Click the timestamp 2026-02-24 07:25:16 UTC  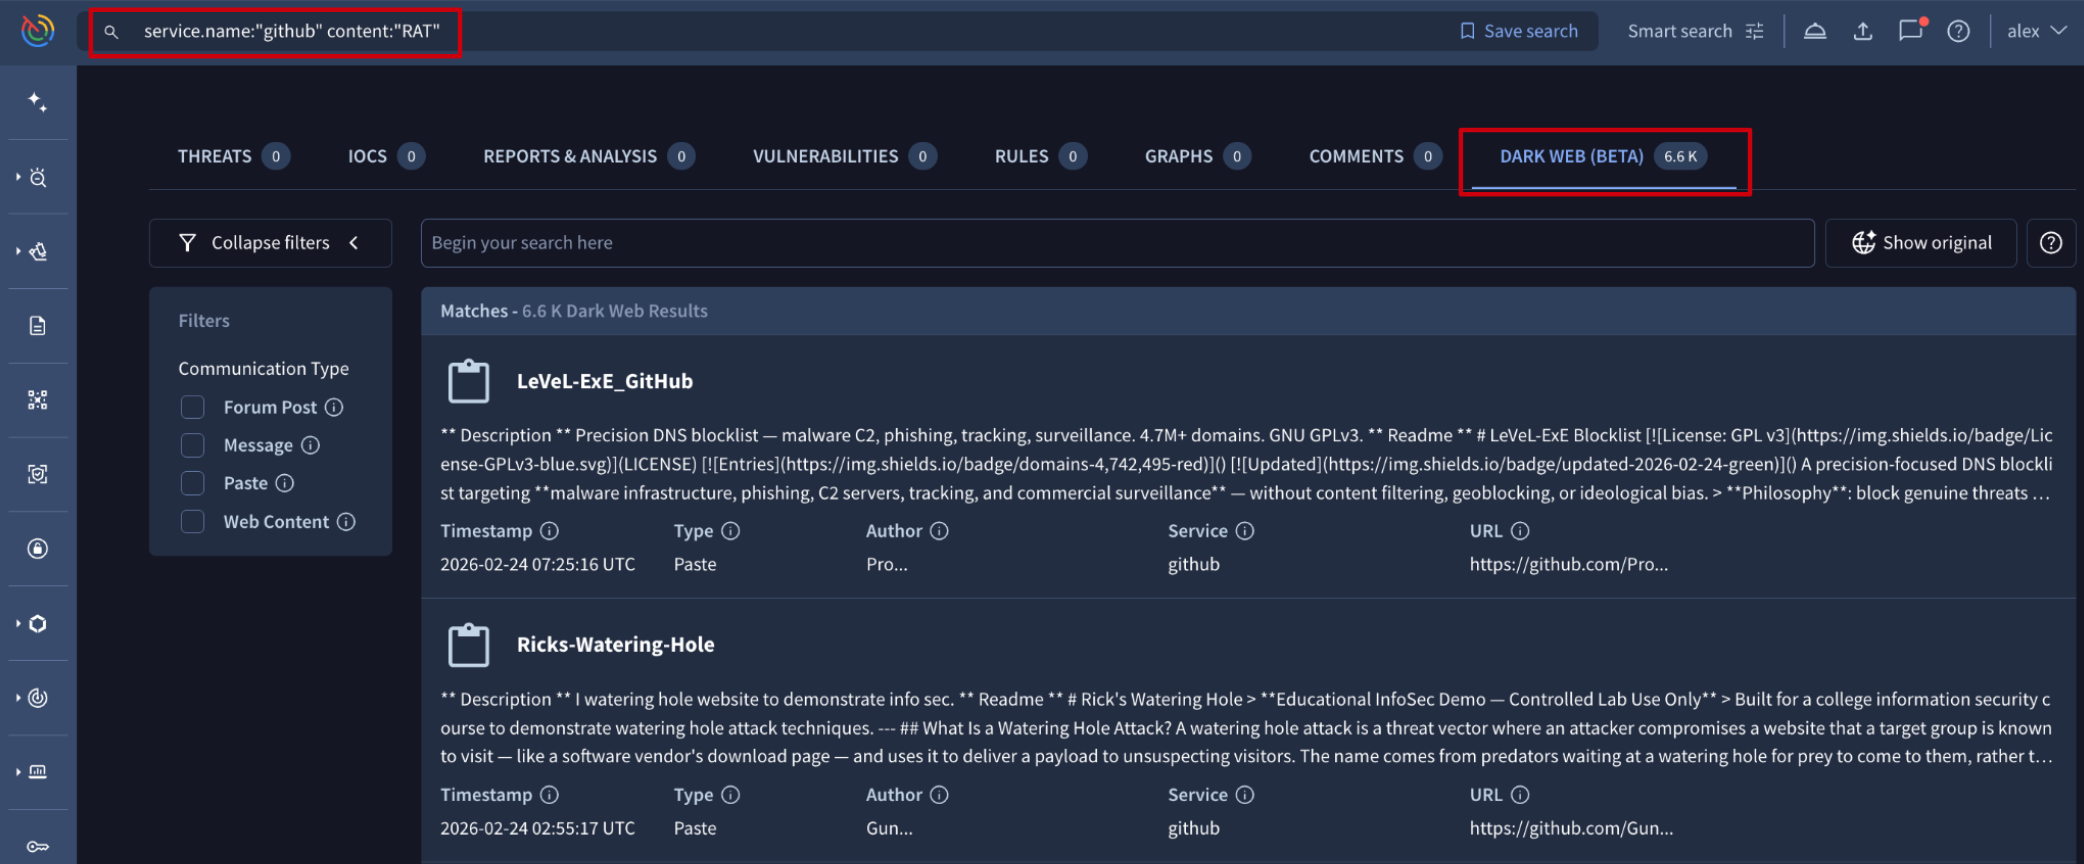pos(538,564)
